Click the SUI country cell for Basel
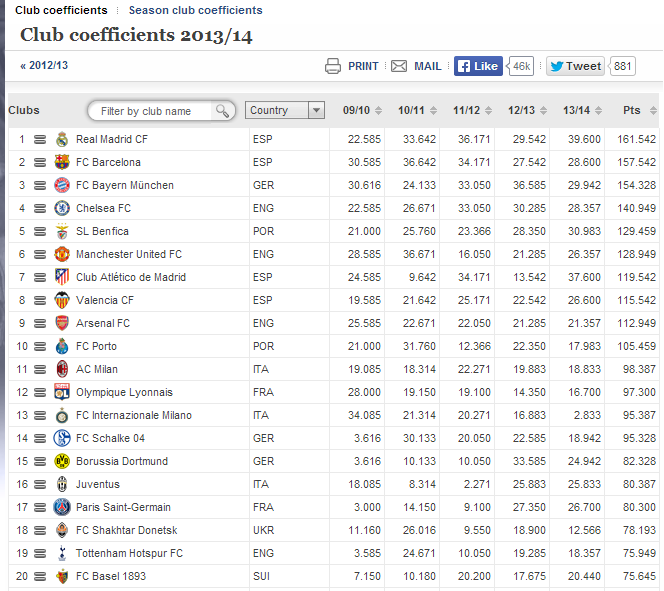 [x=261, y=576]
